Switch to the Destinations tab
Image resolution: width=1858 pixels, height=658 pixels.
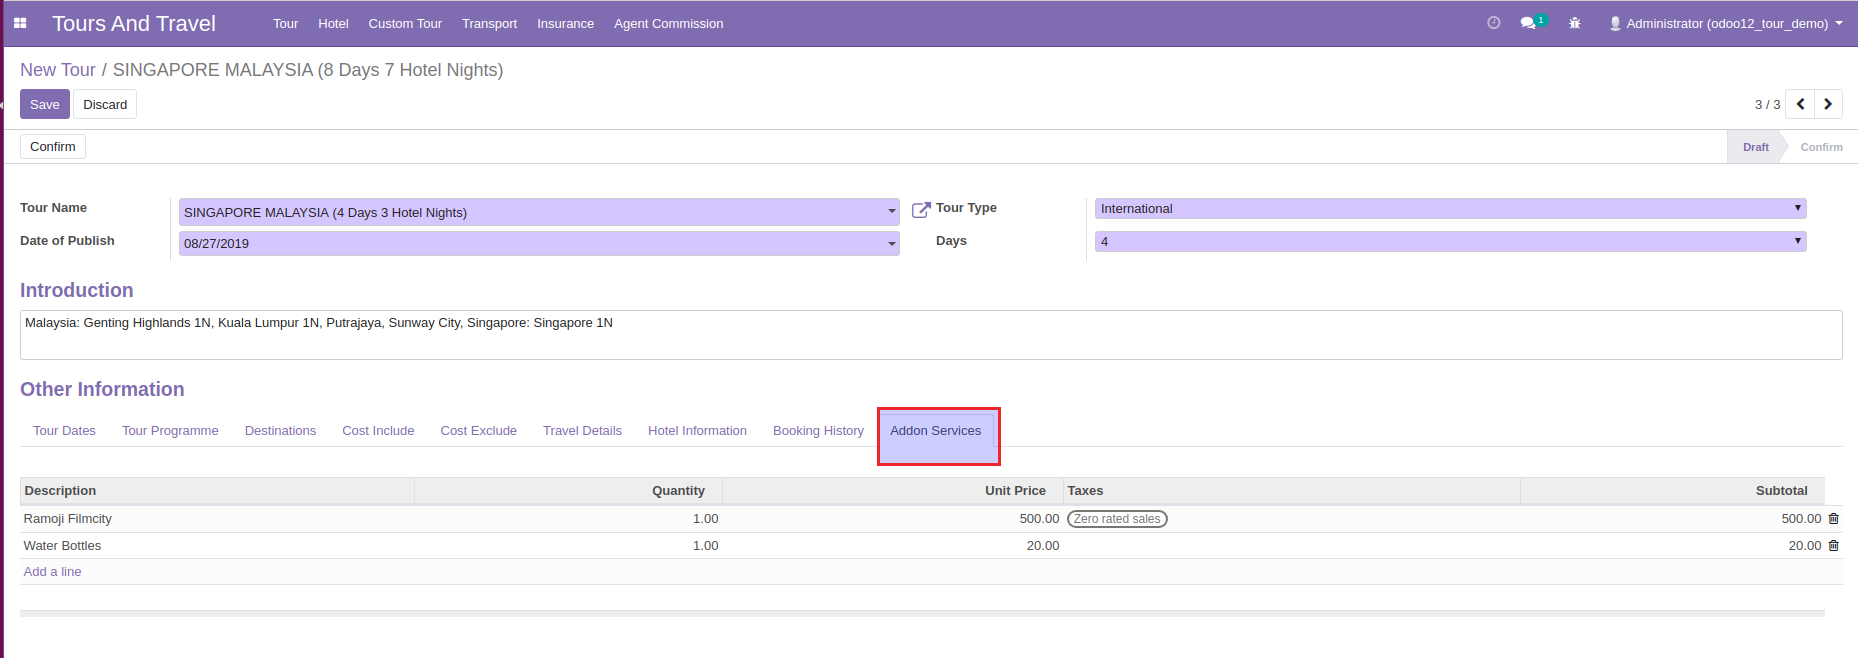tap(280, 431)
